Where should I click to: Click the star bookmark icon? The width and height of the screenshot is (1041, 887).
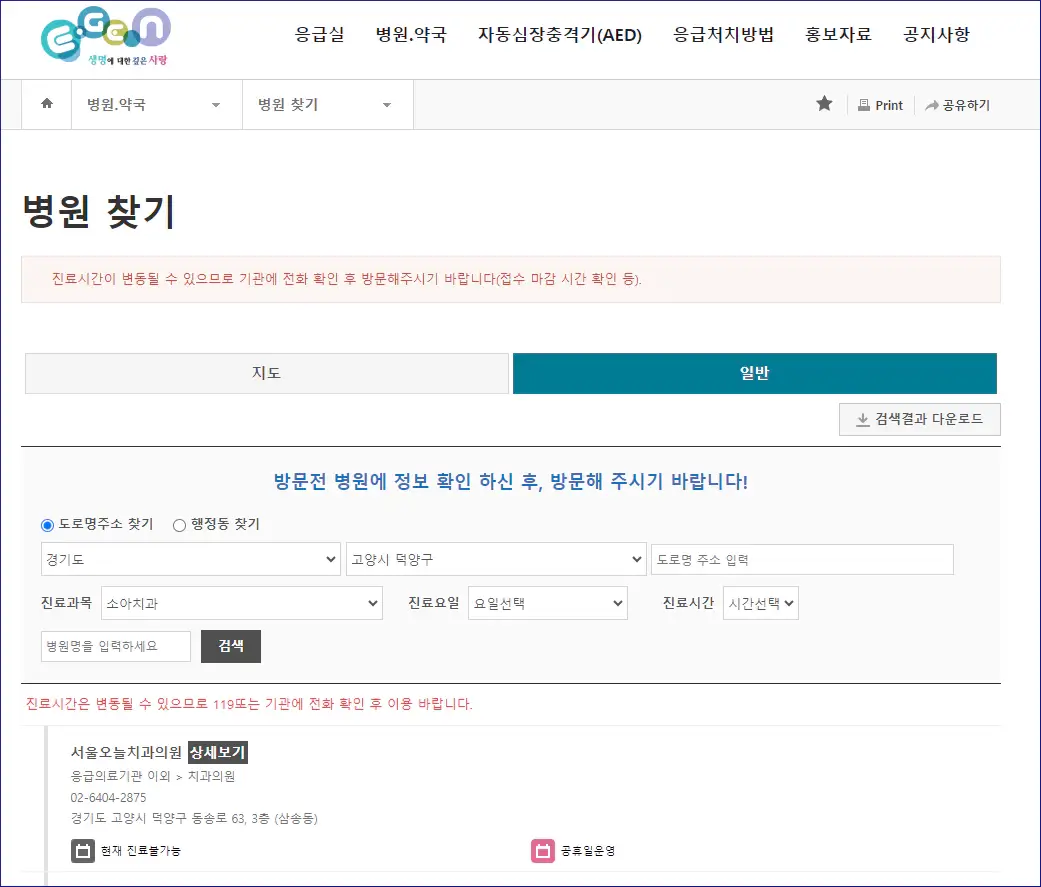coord(824,104)
